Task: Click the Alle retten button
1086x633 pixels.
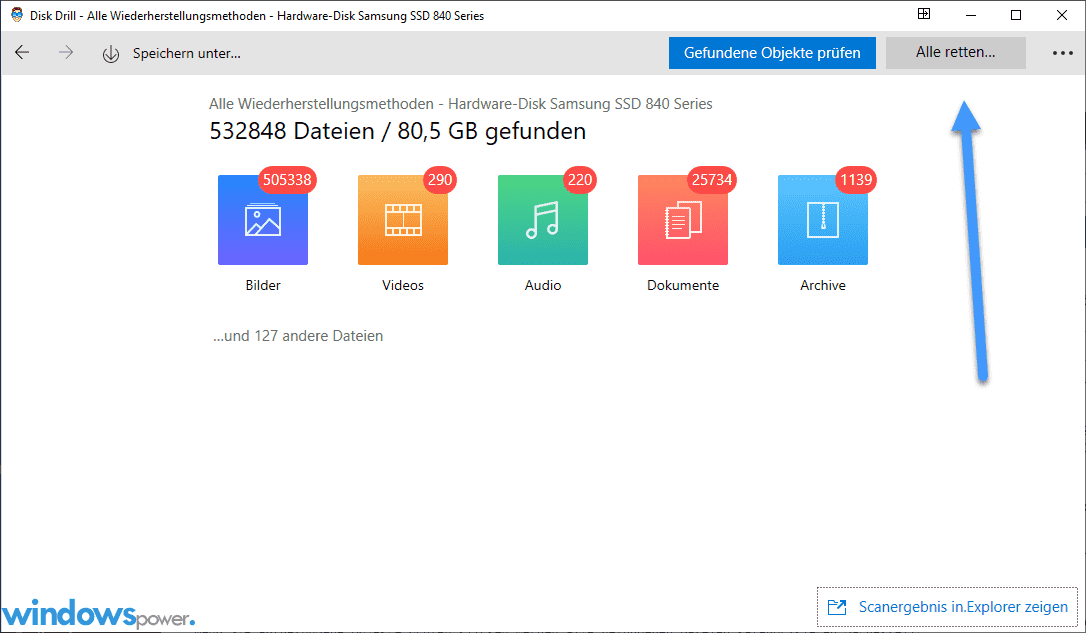Action: point(956,53)
